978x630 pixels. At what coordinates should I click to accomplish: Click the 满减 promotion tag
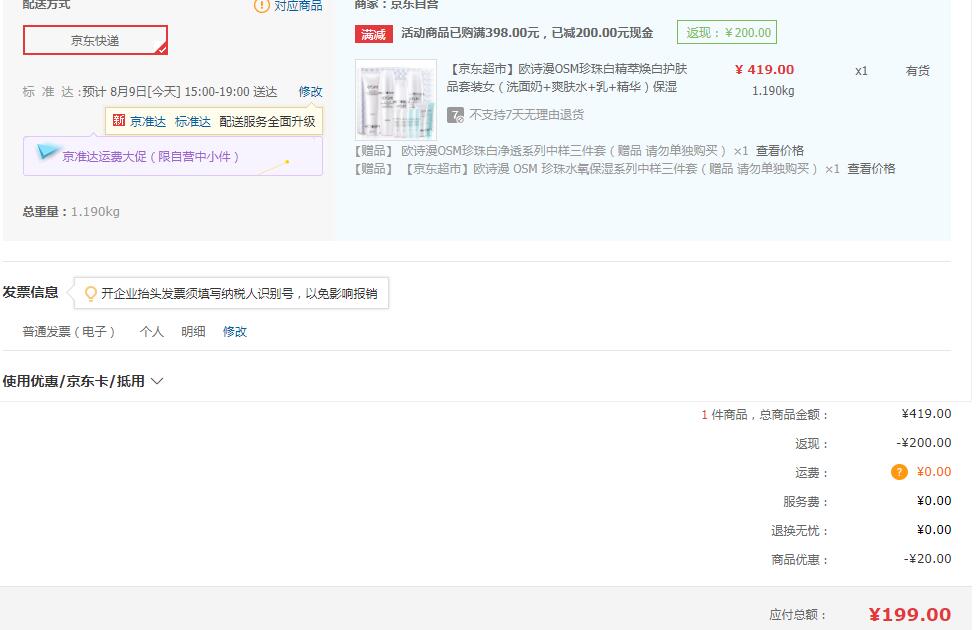tap(374, 34)
